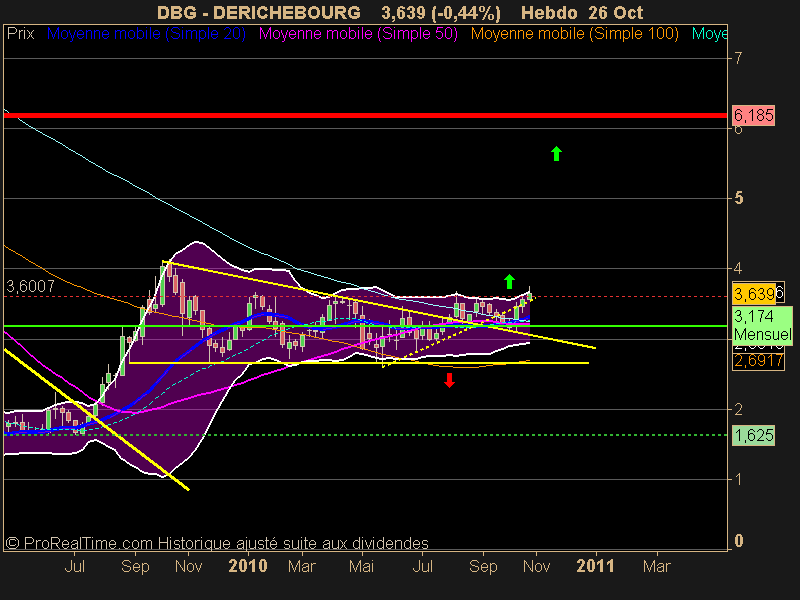
Task: Click the Nov label next to 2011
Action: [x=536, y=566]
